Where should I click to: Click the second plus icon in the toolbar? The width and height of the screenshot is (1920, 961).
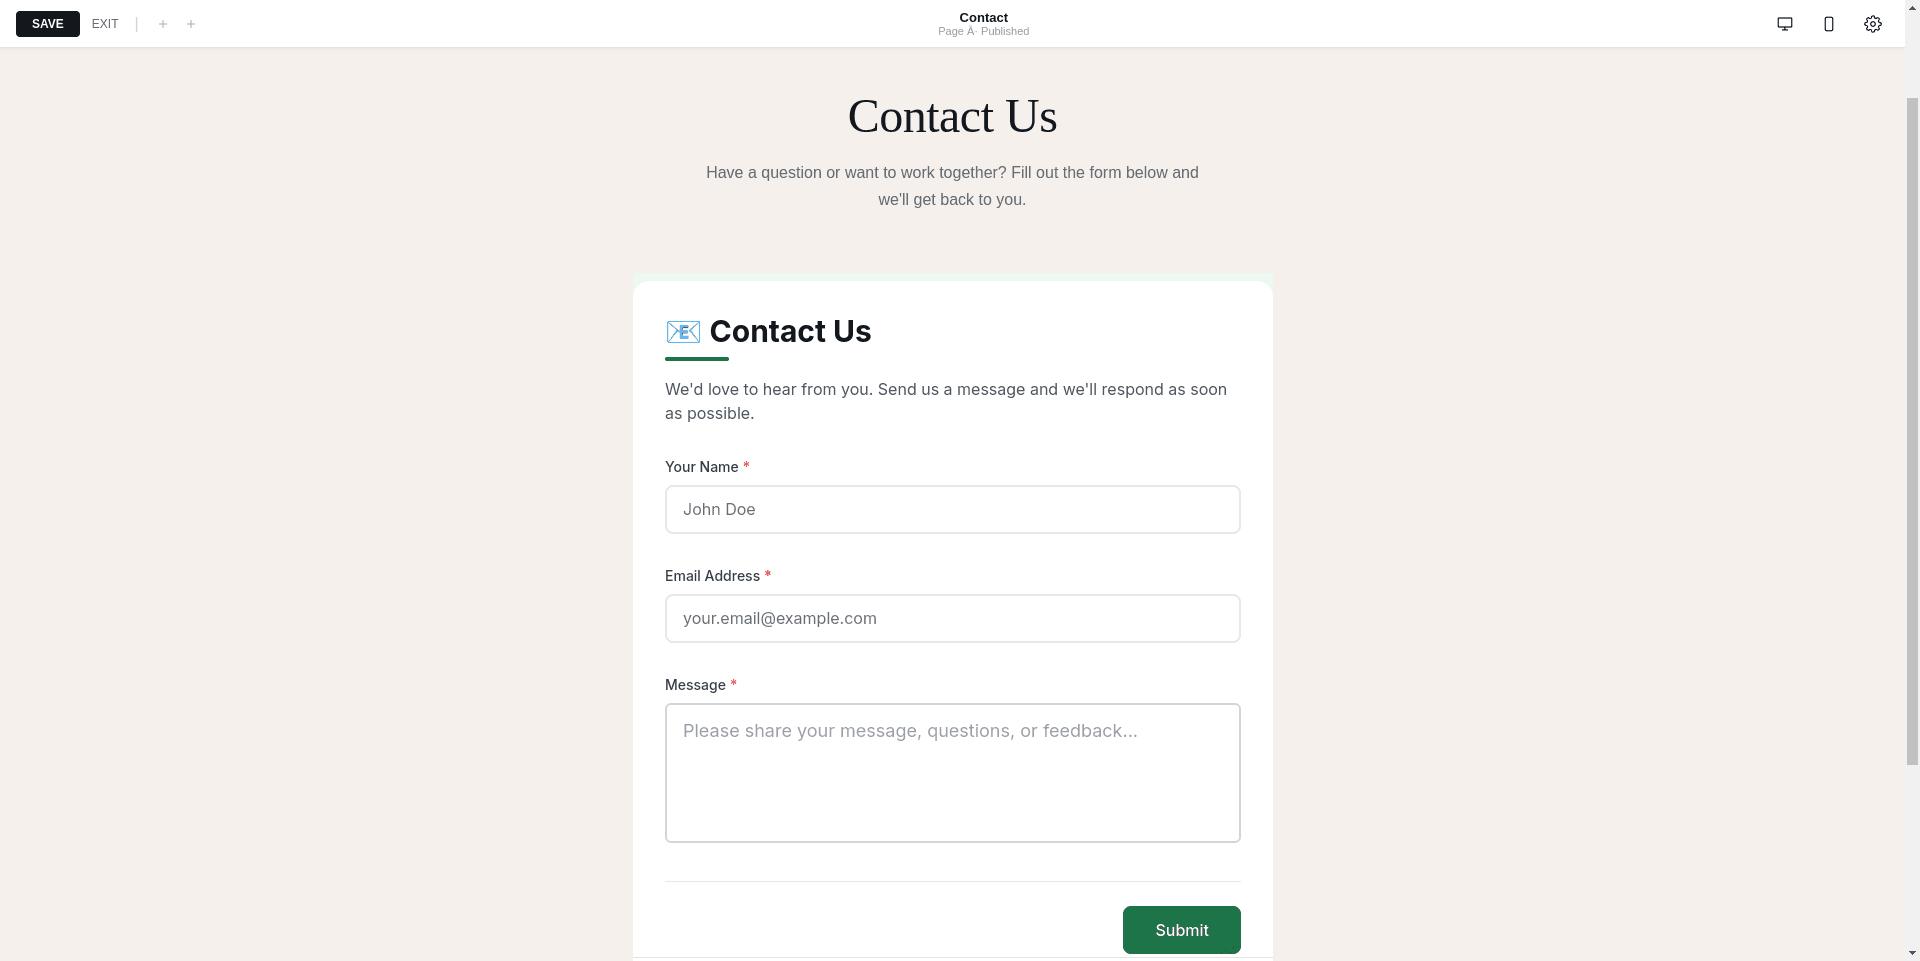pos(191,23)
